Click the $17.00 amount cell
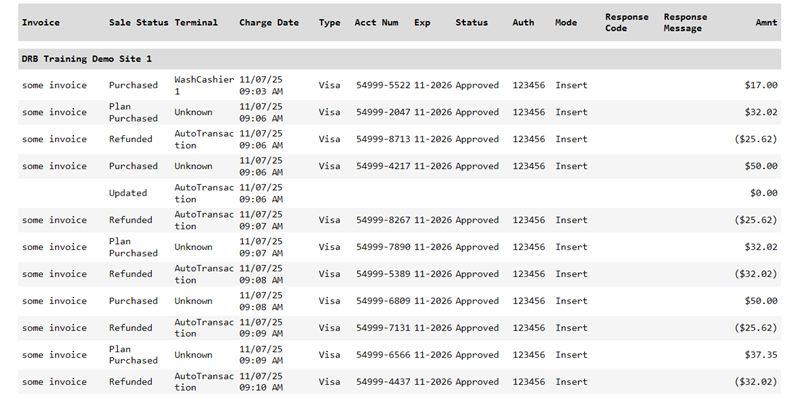The image size is (800, 408). 761,85
